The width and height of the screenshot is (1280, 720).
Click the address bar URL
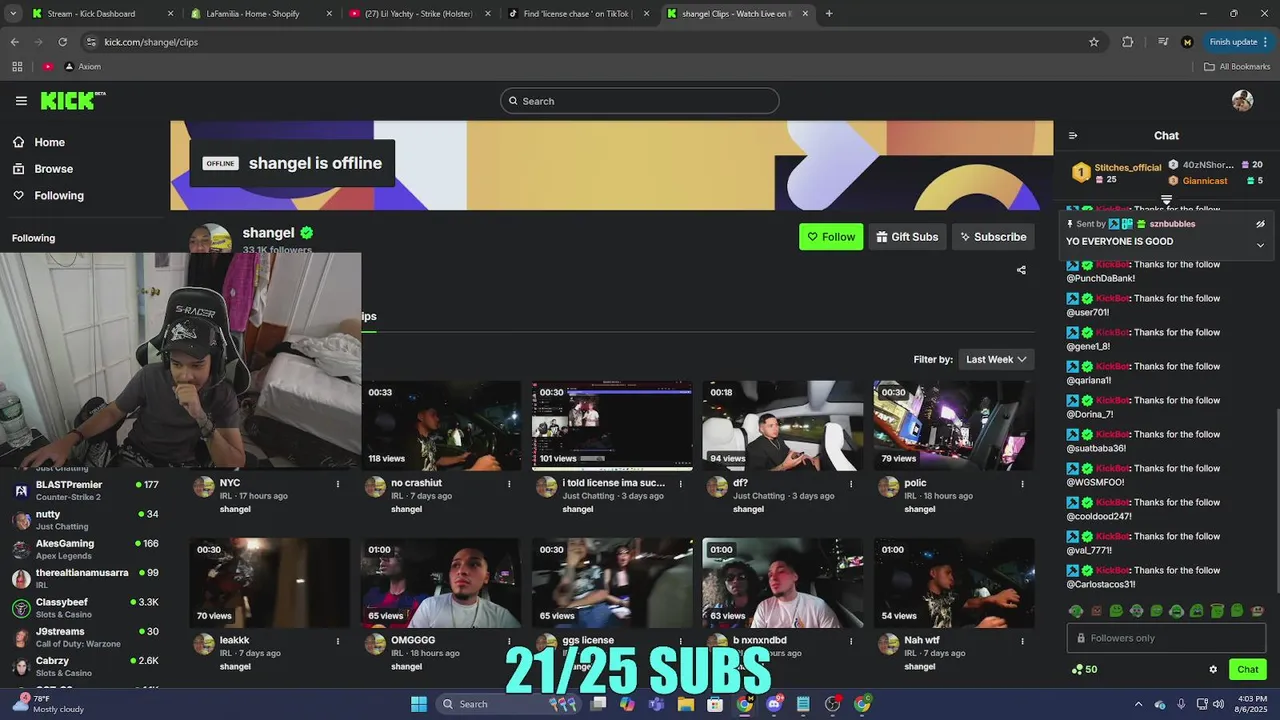pyautogui.click(x=152, y=42)
